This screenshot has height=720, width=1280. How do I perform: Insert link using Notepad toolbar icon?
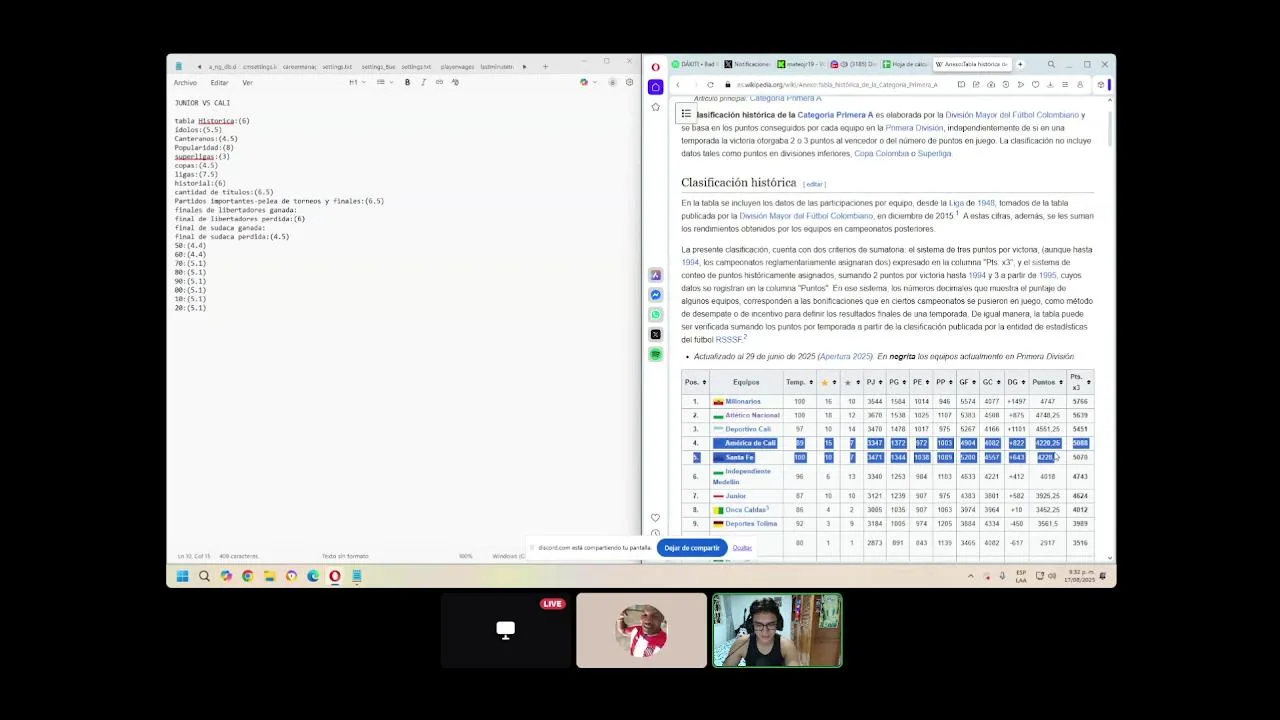coord(439,82)
